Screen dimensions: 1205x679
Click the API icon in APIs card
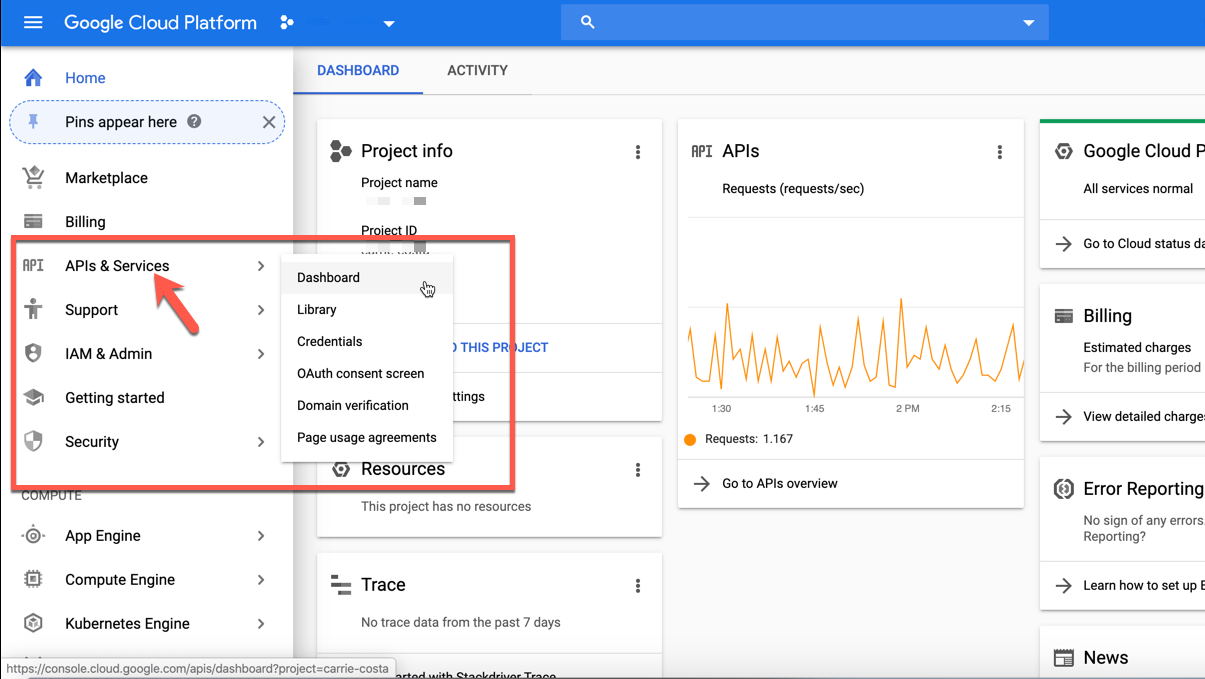click(702, 151)
